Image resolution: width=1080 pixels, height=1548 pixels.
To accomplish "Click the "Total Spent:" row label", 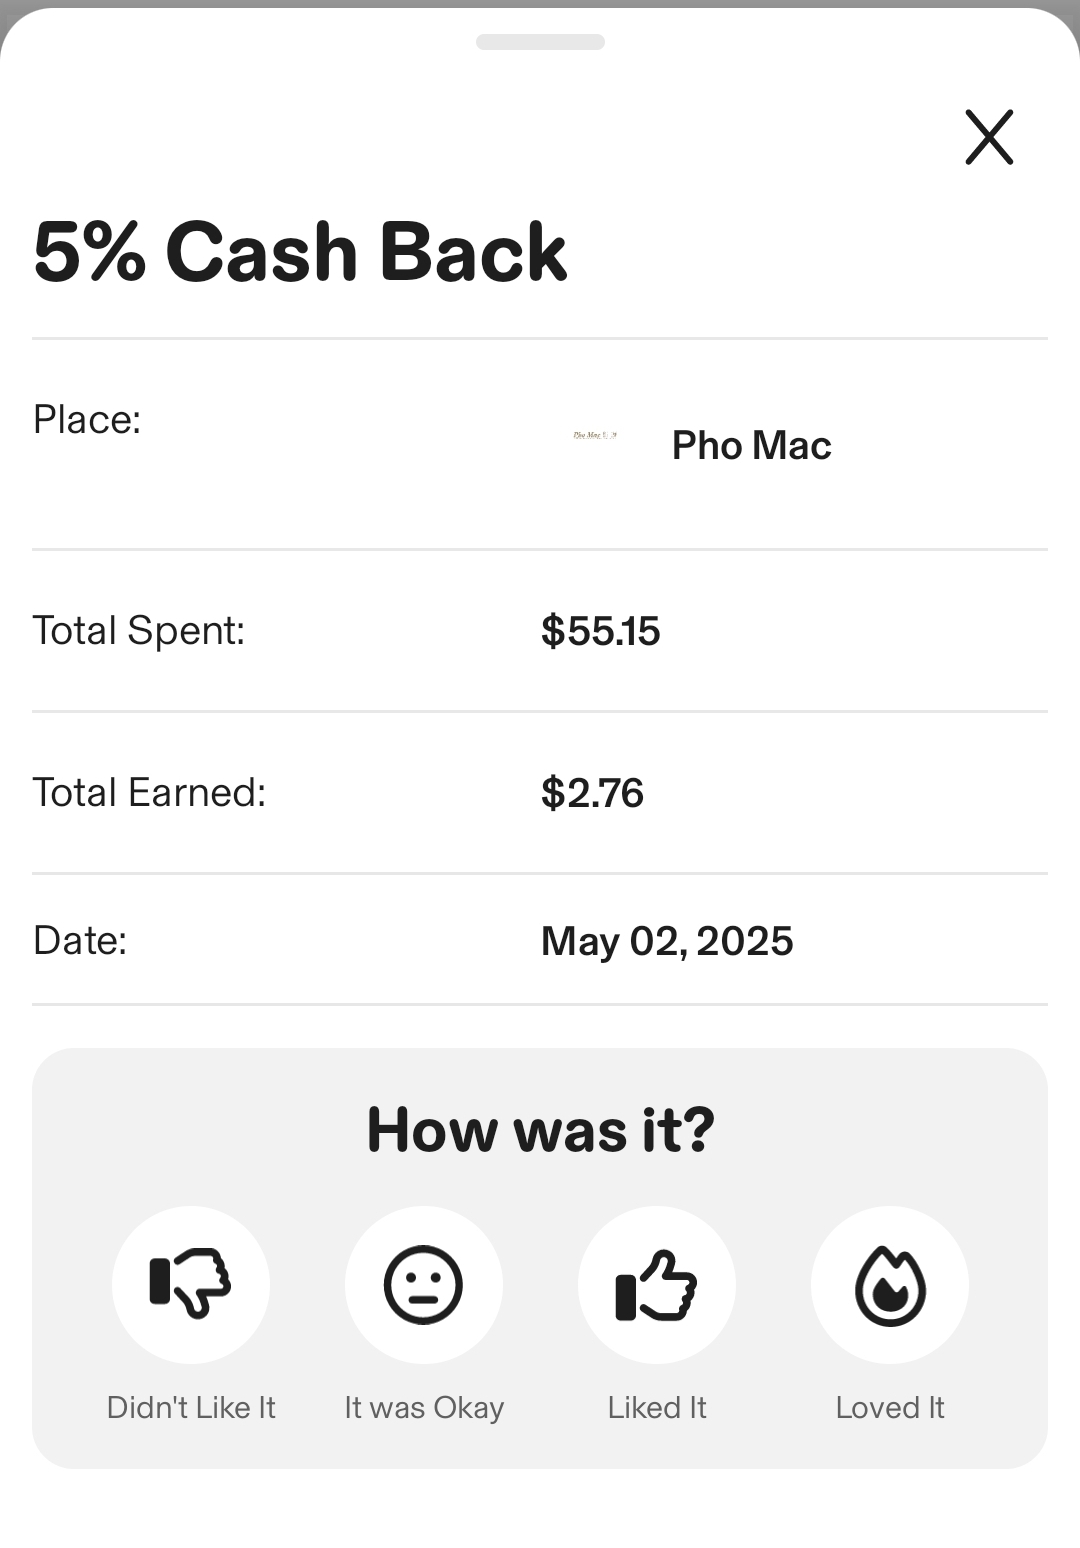I will tap(139, 631).
